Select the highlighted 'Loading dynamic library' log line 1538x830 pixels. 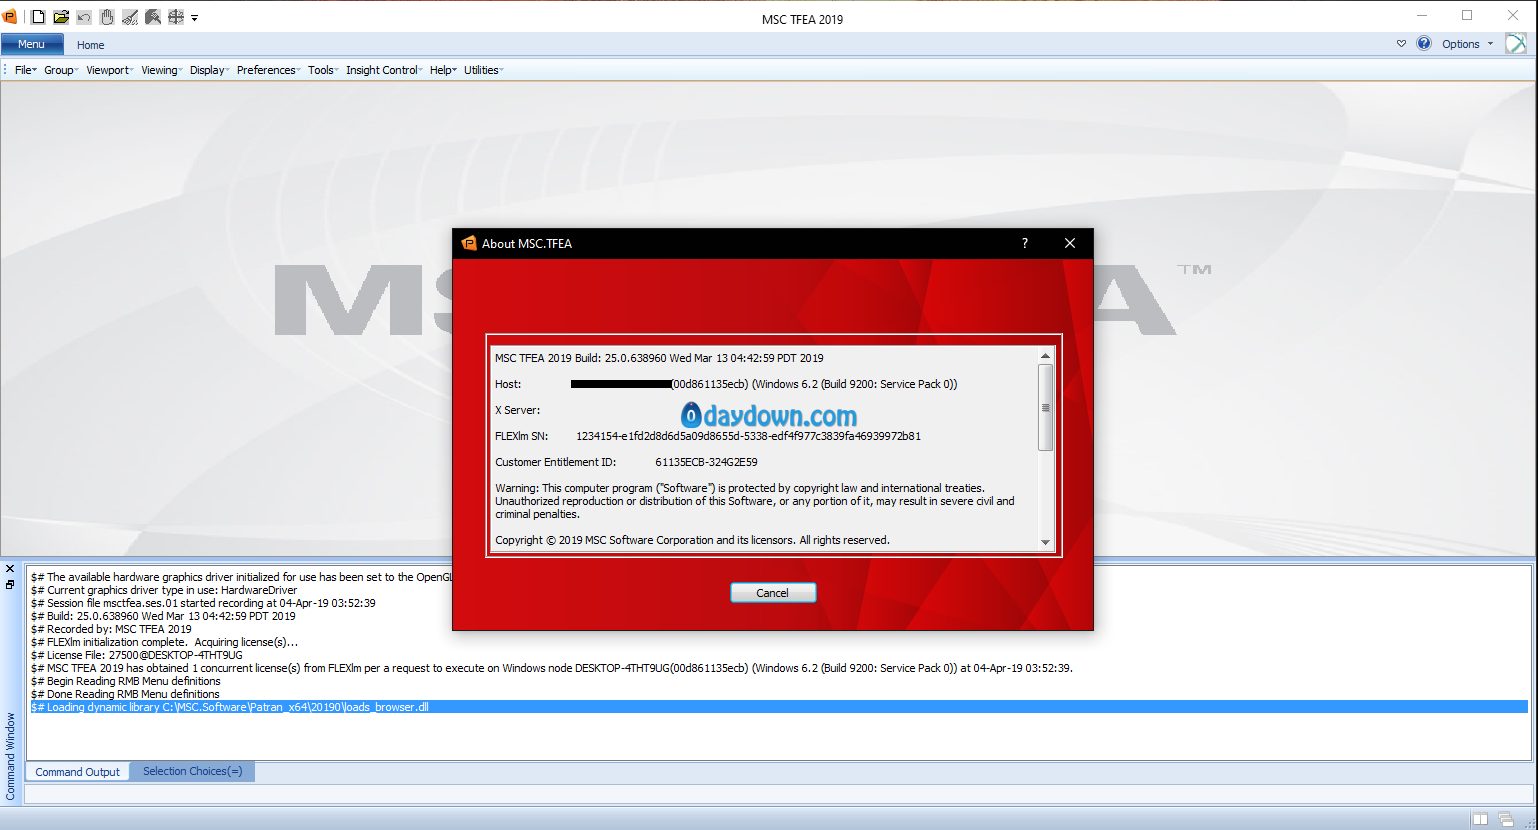779,707
